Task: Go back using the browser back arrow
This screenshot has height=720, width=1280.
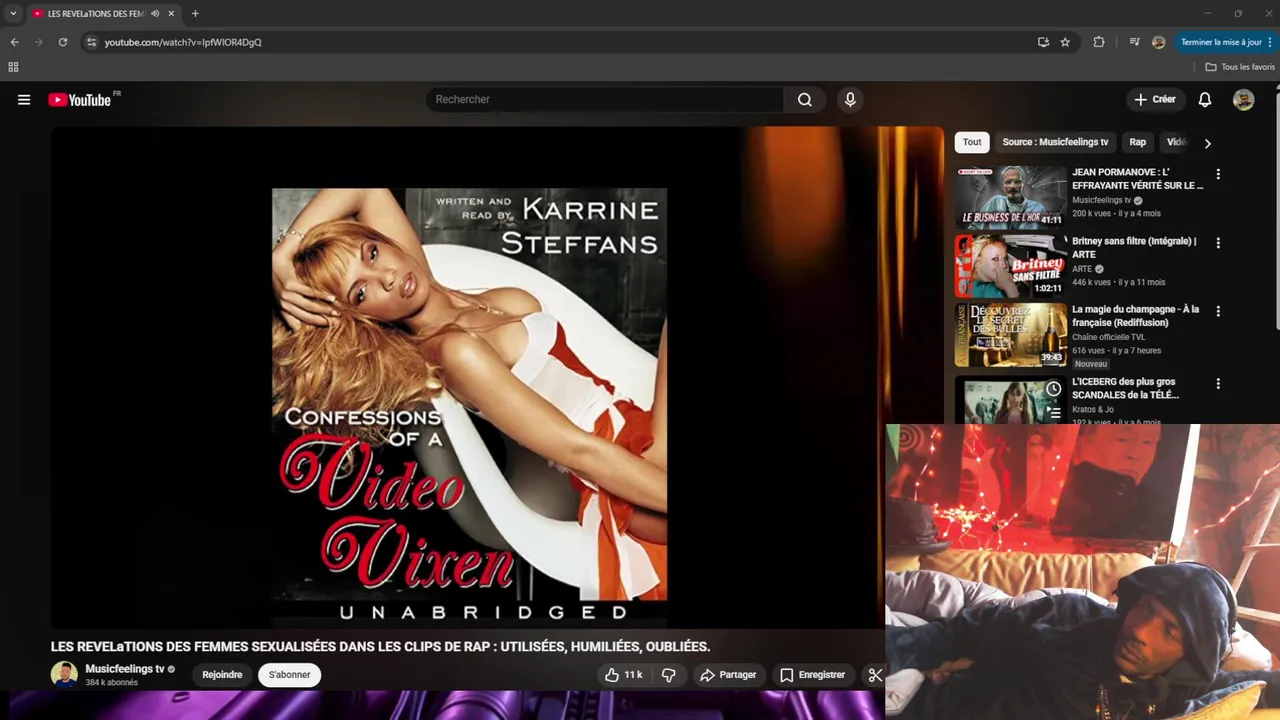Action: 14,42
